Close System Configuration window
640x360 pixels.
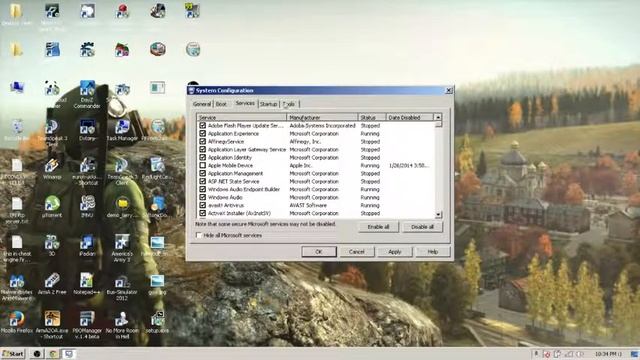tap(449, 90)
